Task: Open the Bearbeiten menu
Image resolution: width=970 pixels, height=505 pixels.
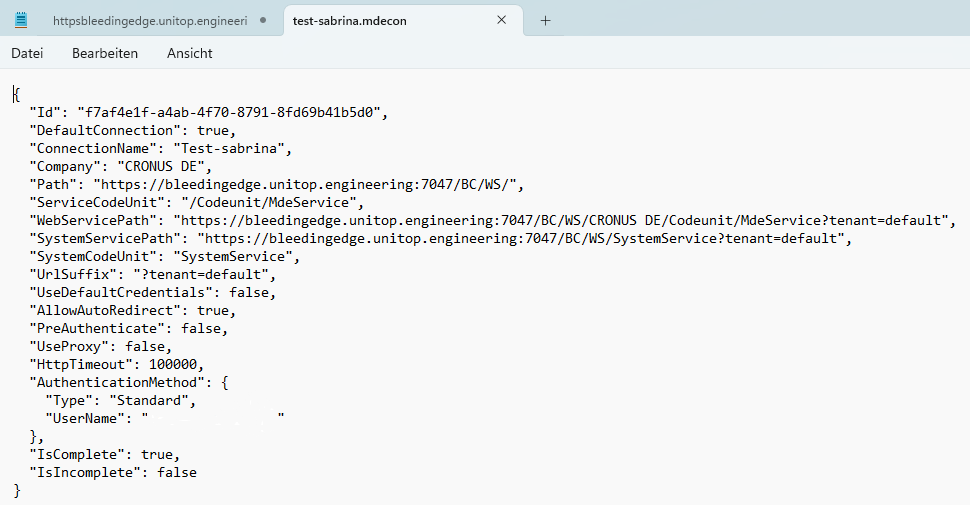Action: 105,53
